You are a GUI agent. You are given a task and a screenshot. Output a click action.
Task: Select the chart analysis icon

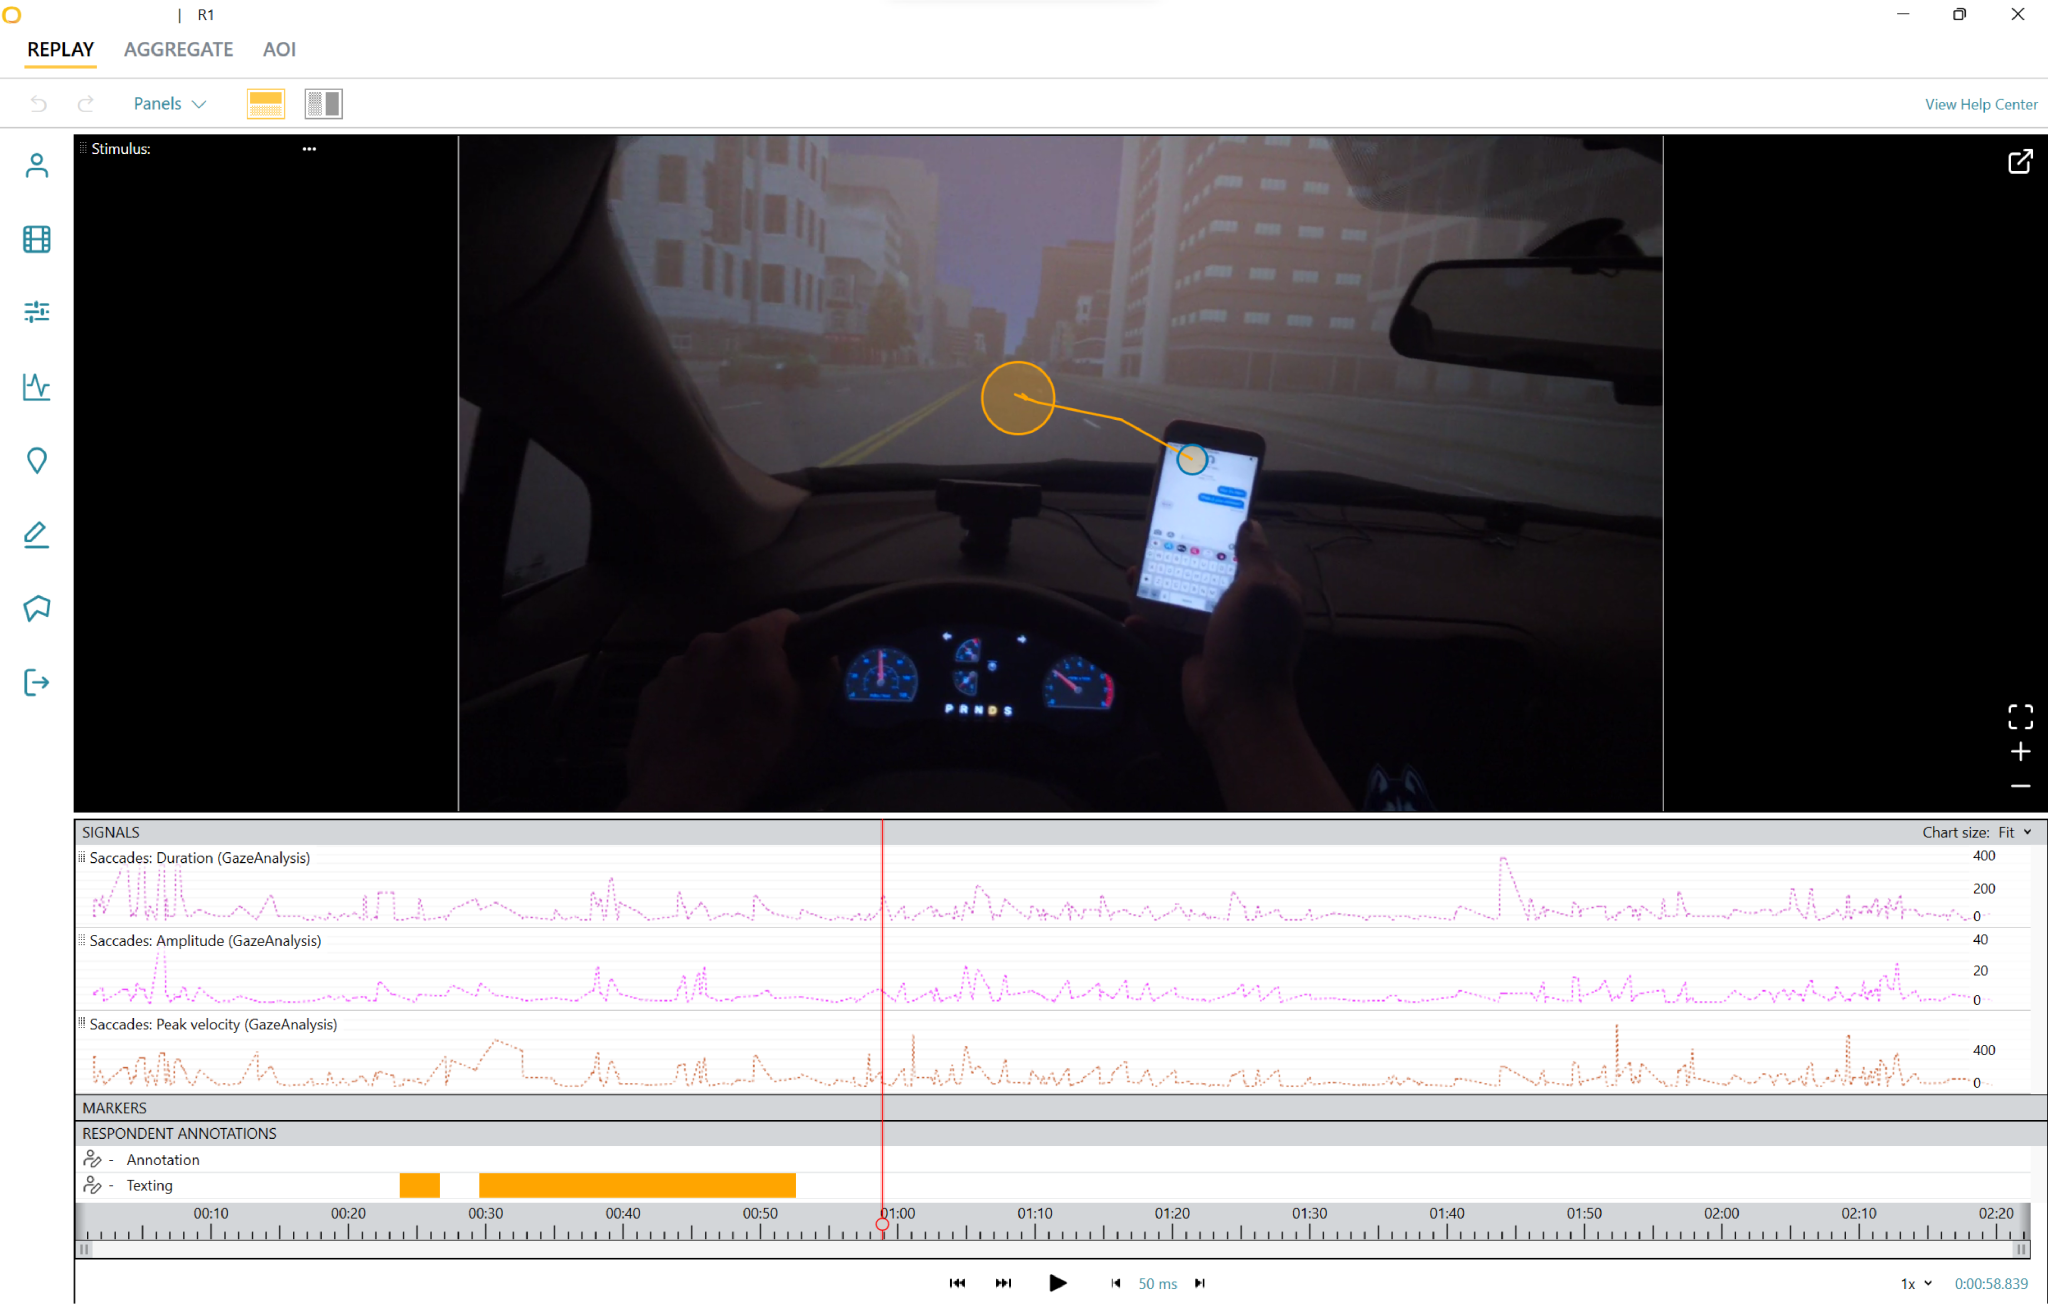pos(36,387)
